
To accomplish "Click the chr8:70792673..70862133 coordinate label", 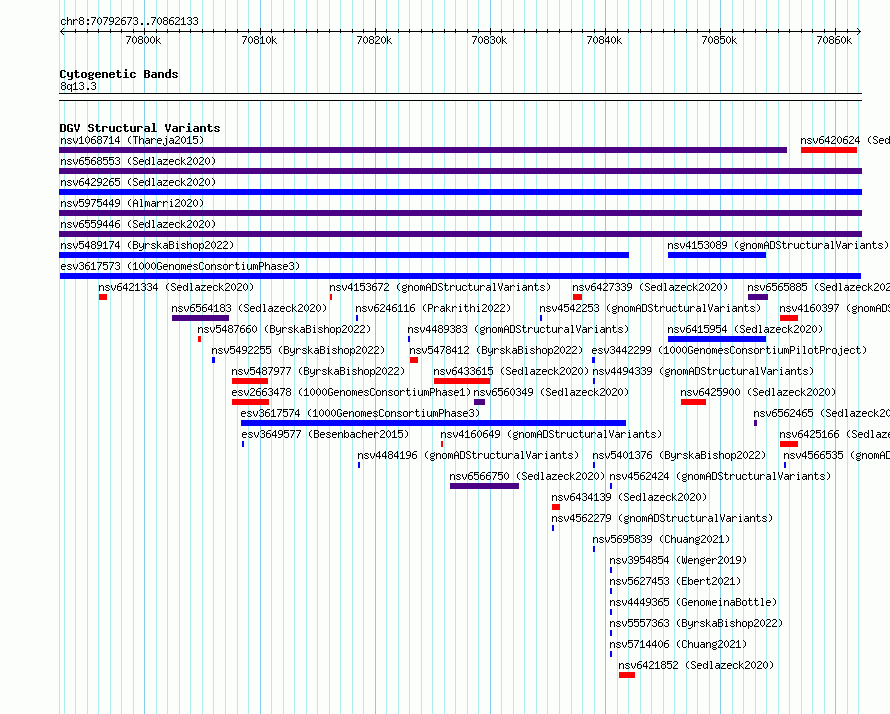I will pyautogui.click(x=129, y=21).
